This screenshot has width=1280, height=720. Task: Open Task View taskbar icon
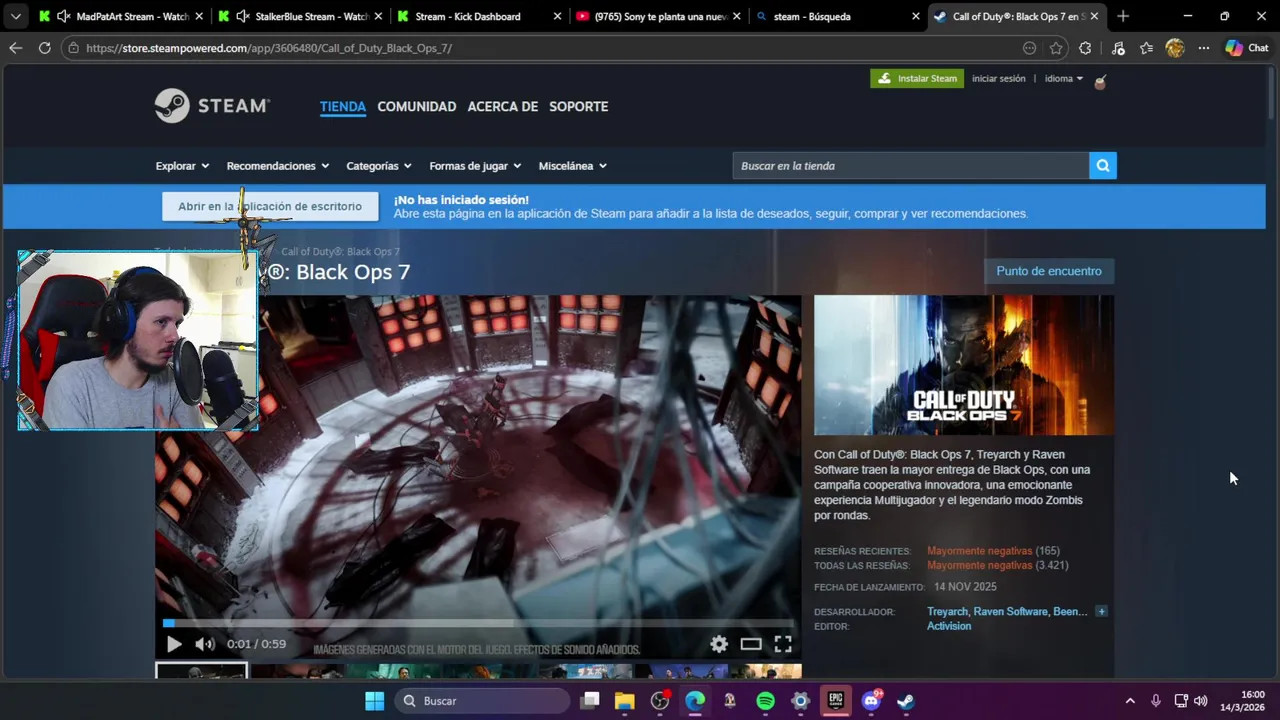coord(590,701)
